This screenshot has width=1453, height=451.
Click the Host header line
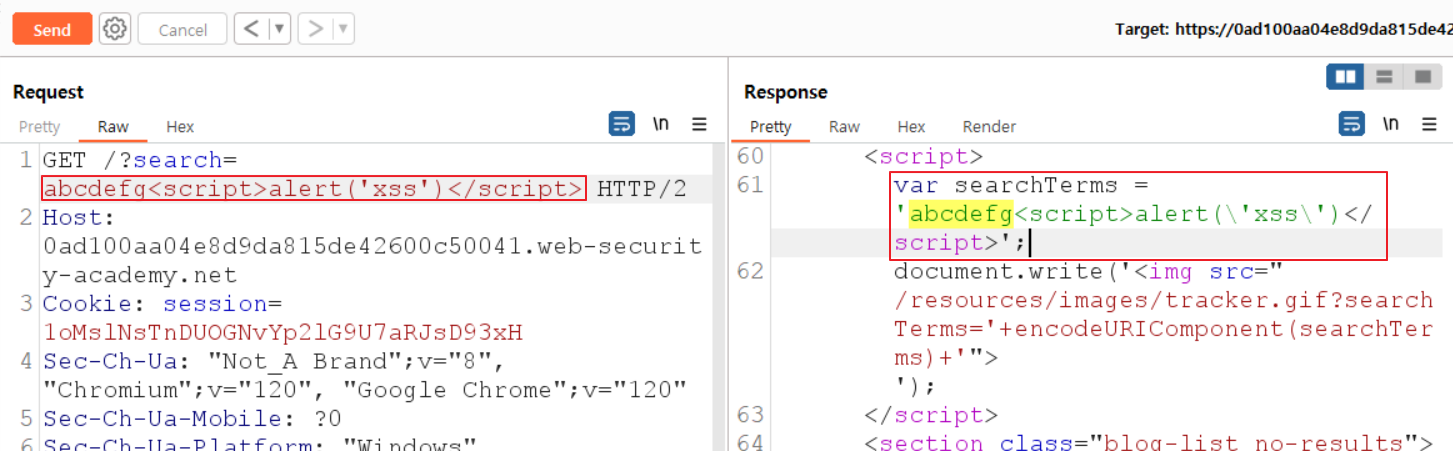click(372, 246)
